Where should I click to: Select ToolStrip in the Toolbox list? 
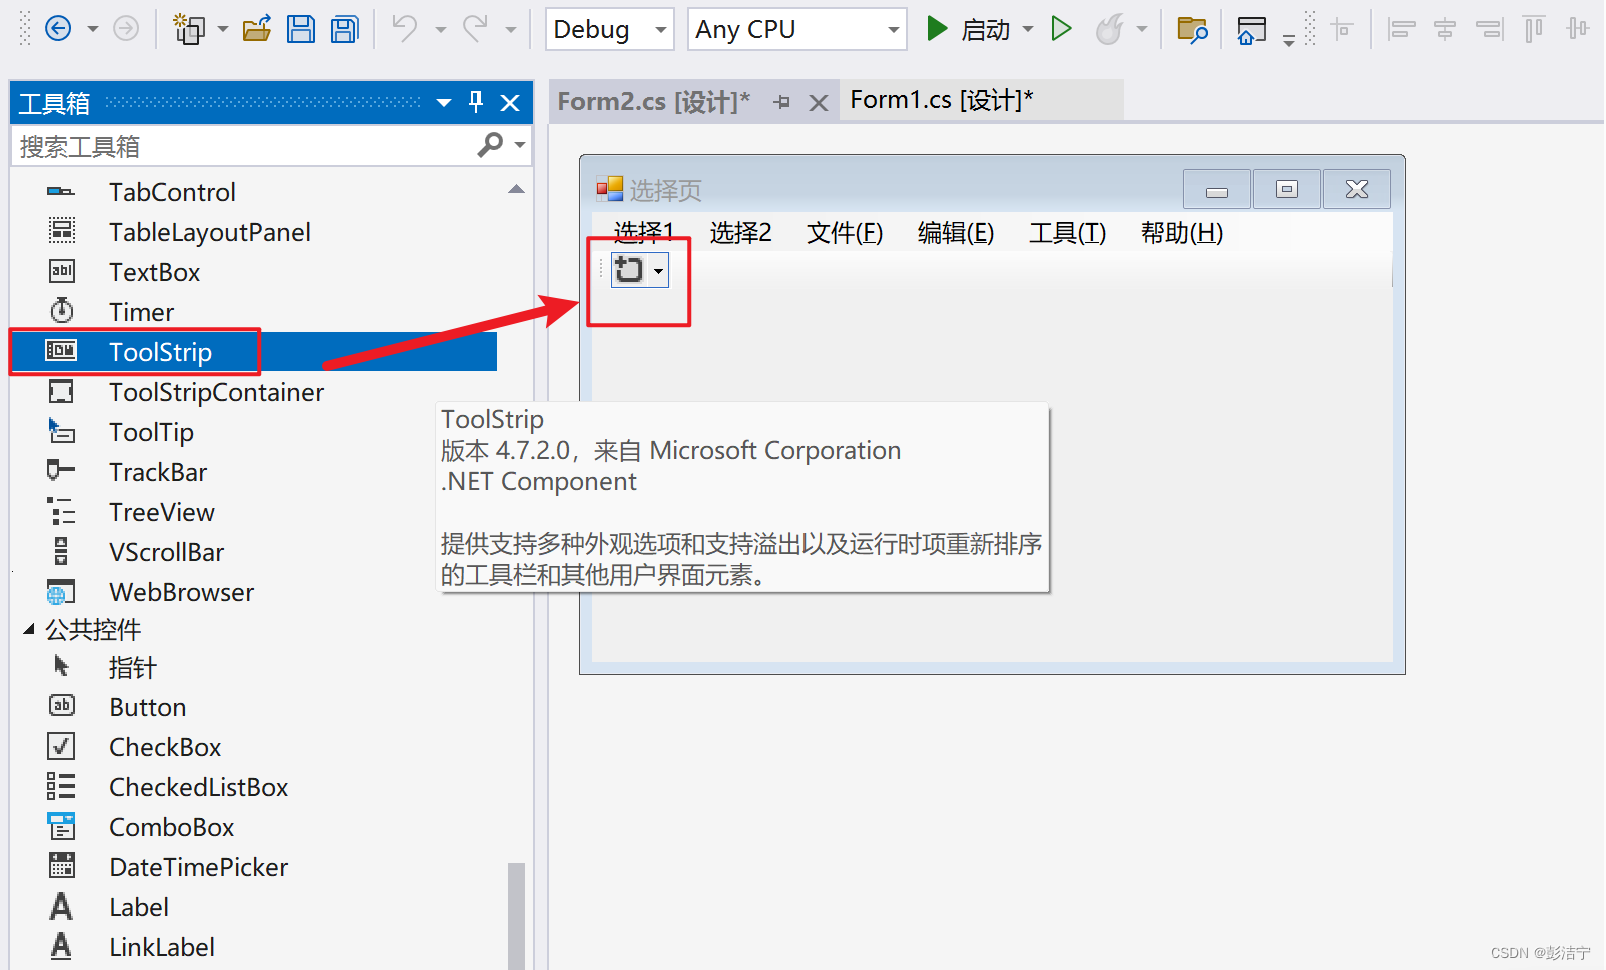(160, 351)
